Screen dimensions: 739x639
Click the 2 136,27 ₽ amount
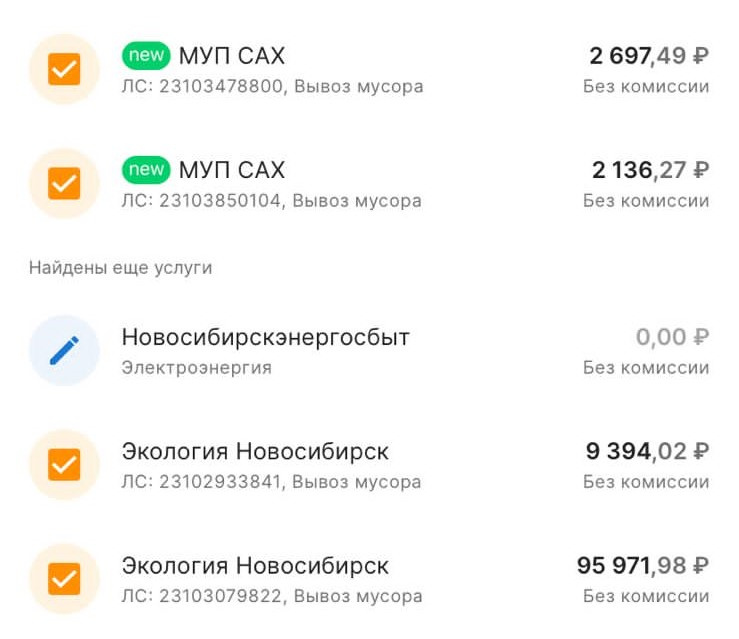[x=650, y=170]
